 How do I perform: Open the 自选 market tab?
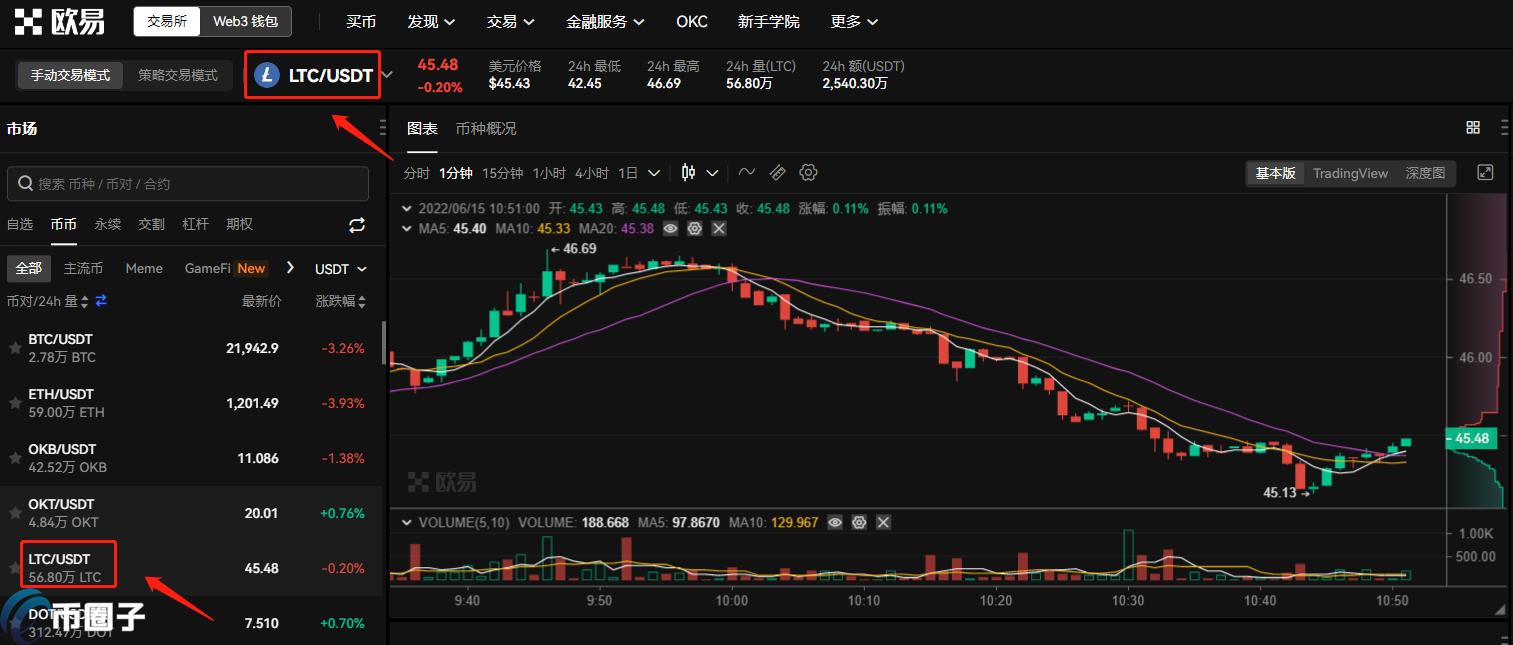click(x=20, y=225)
